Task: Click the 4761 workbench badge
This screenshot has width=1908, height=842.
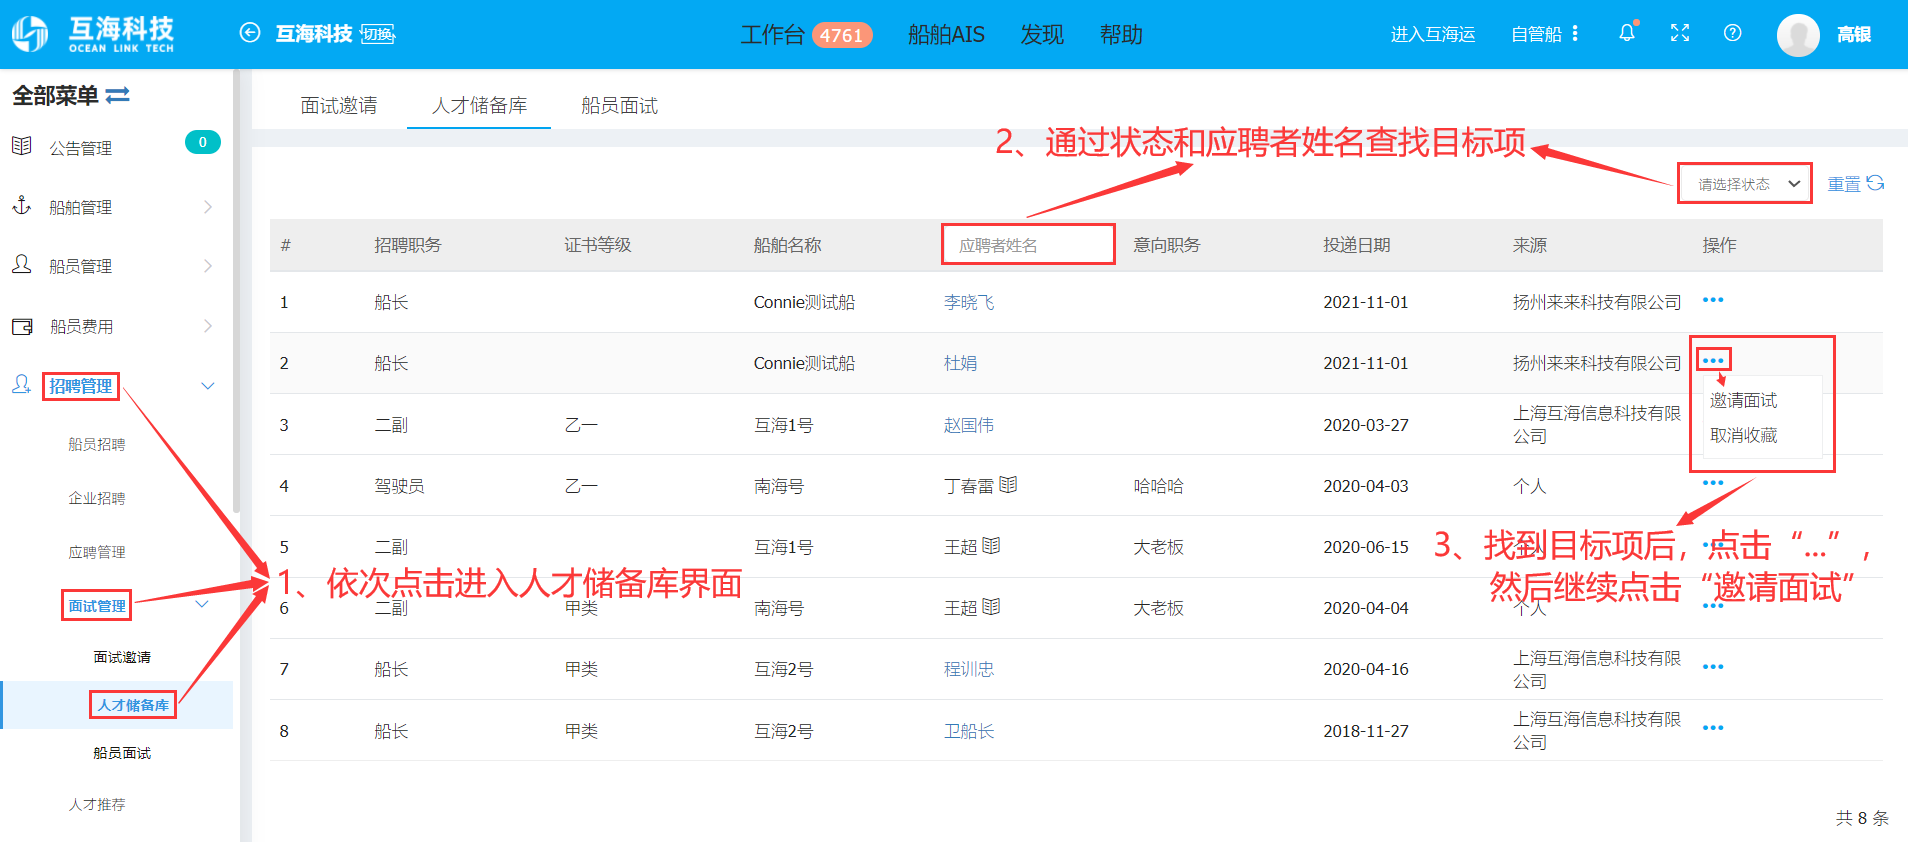Action: (x=842, y=35)
